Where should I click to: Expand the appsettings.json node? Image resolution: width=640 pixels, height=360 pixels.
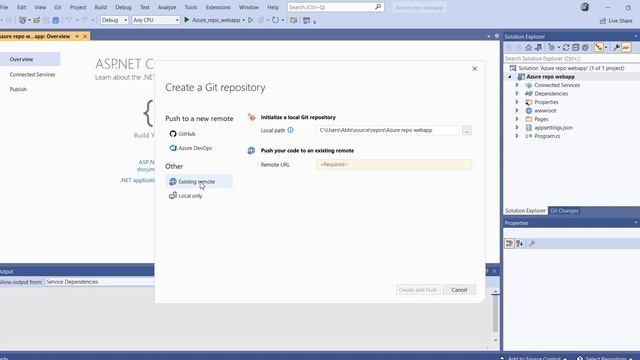517,128
